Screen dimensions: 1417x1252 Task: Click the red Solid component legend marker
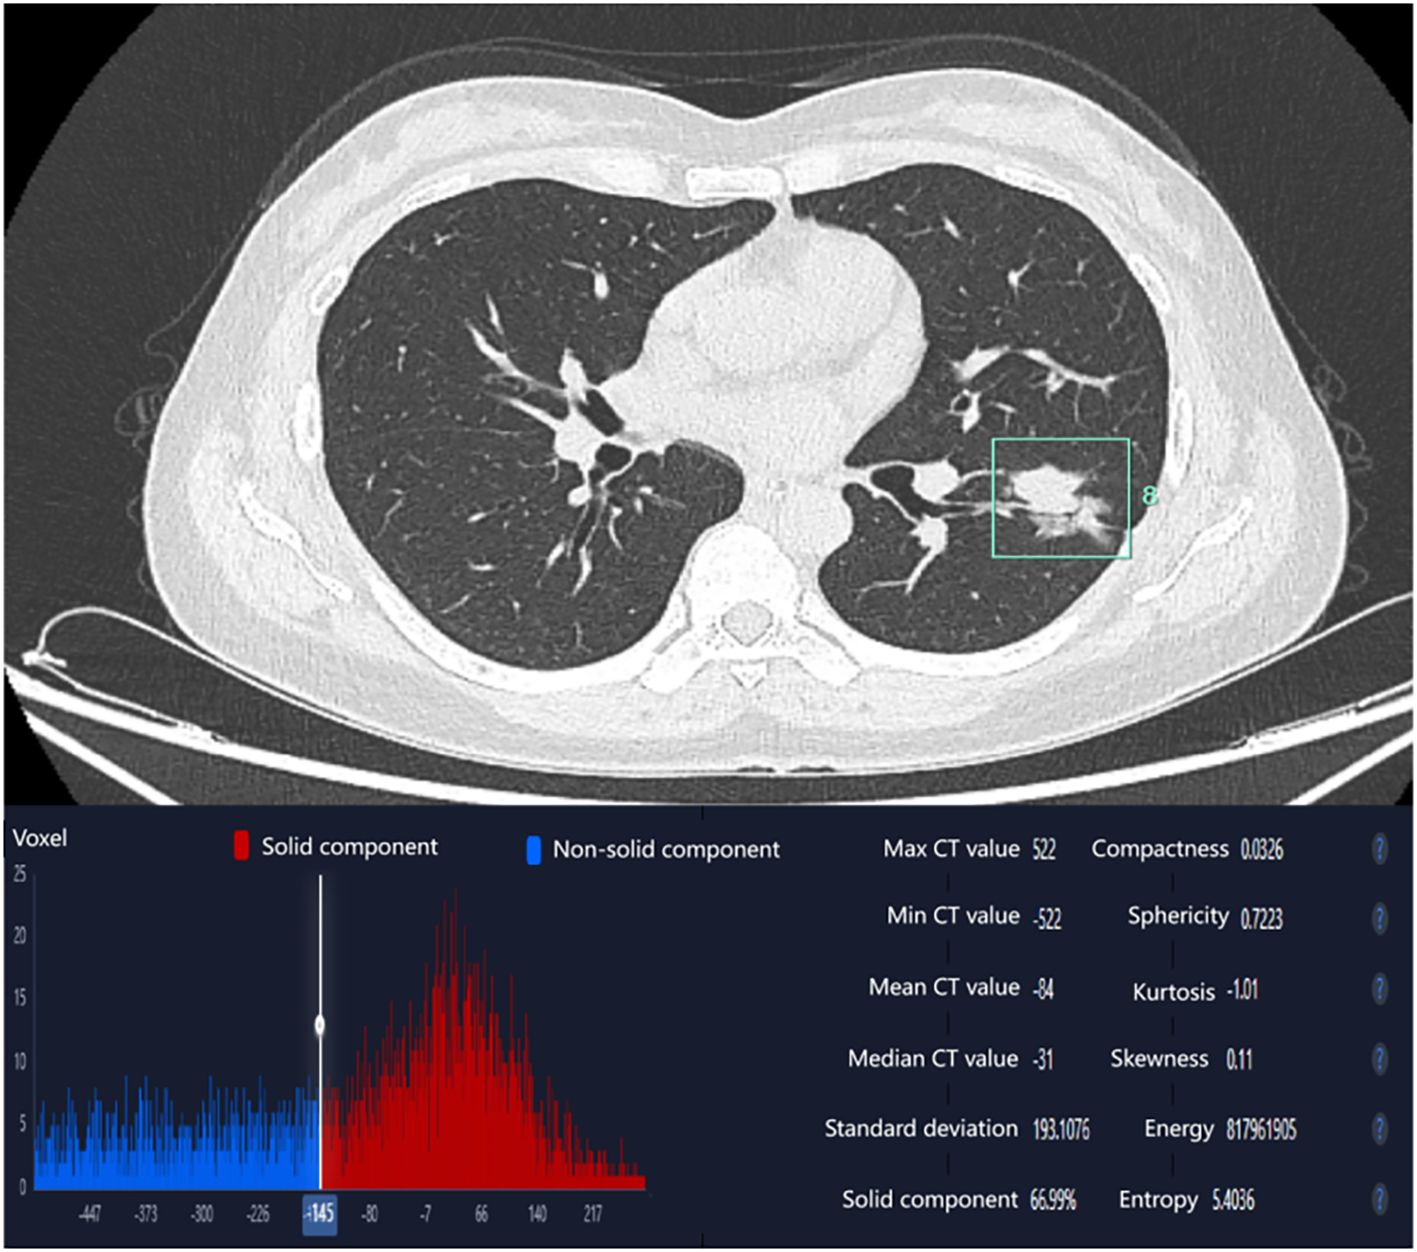pos(241,846)
